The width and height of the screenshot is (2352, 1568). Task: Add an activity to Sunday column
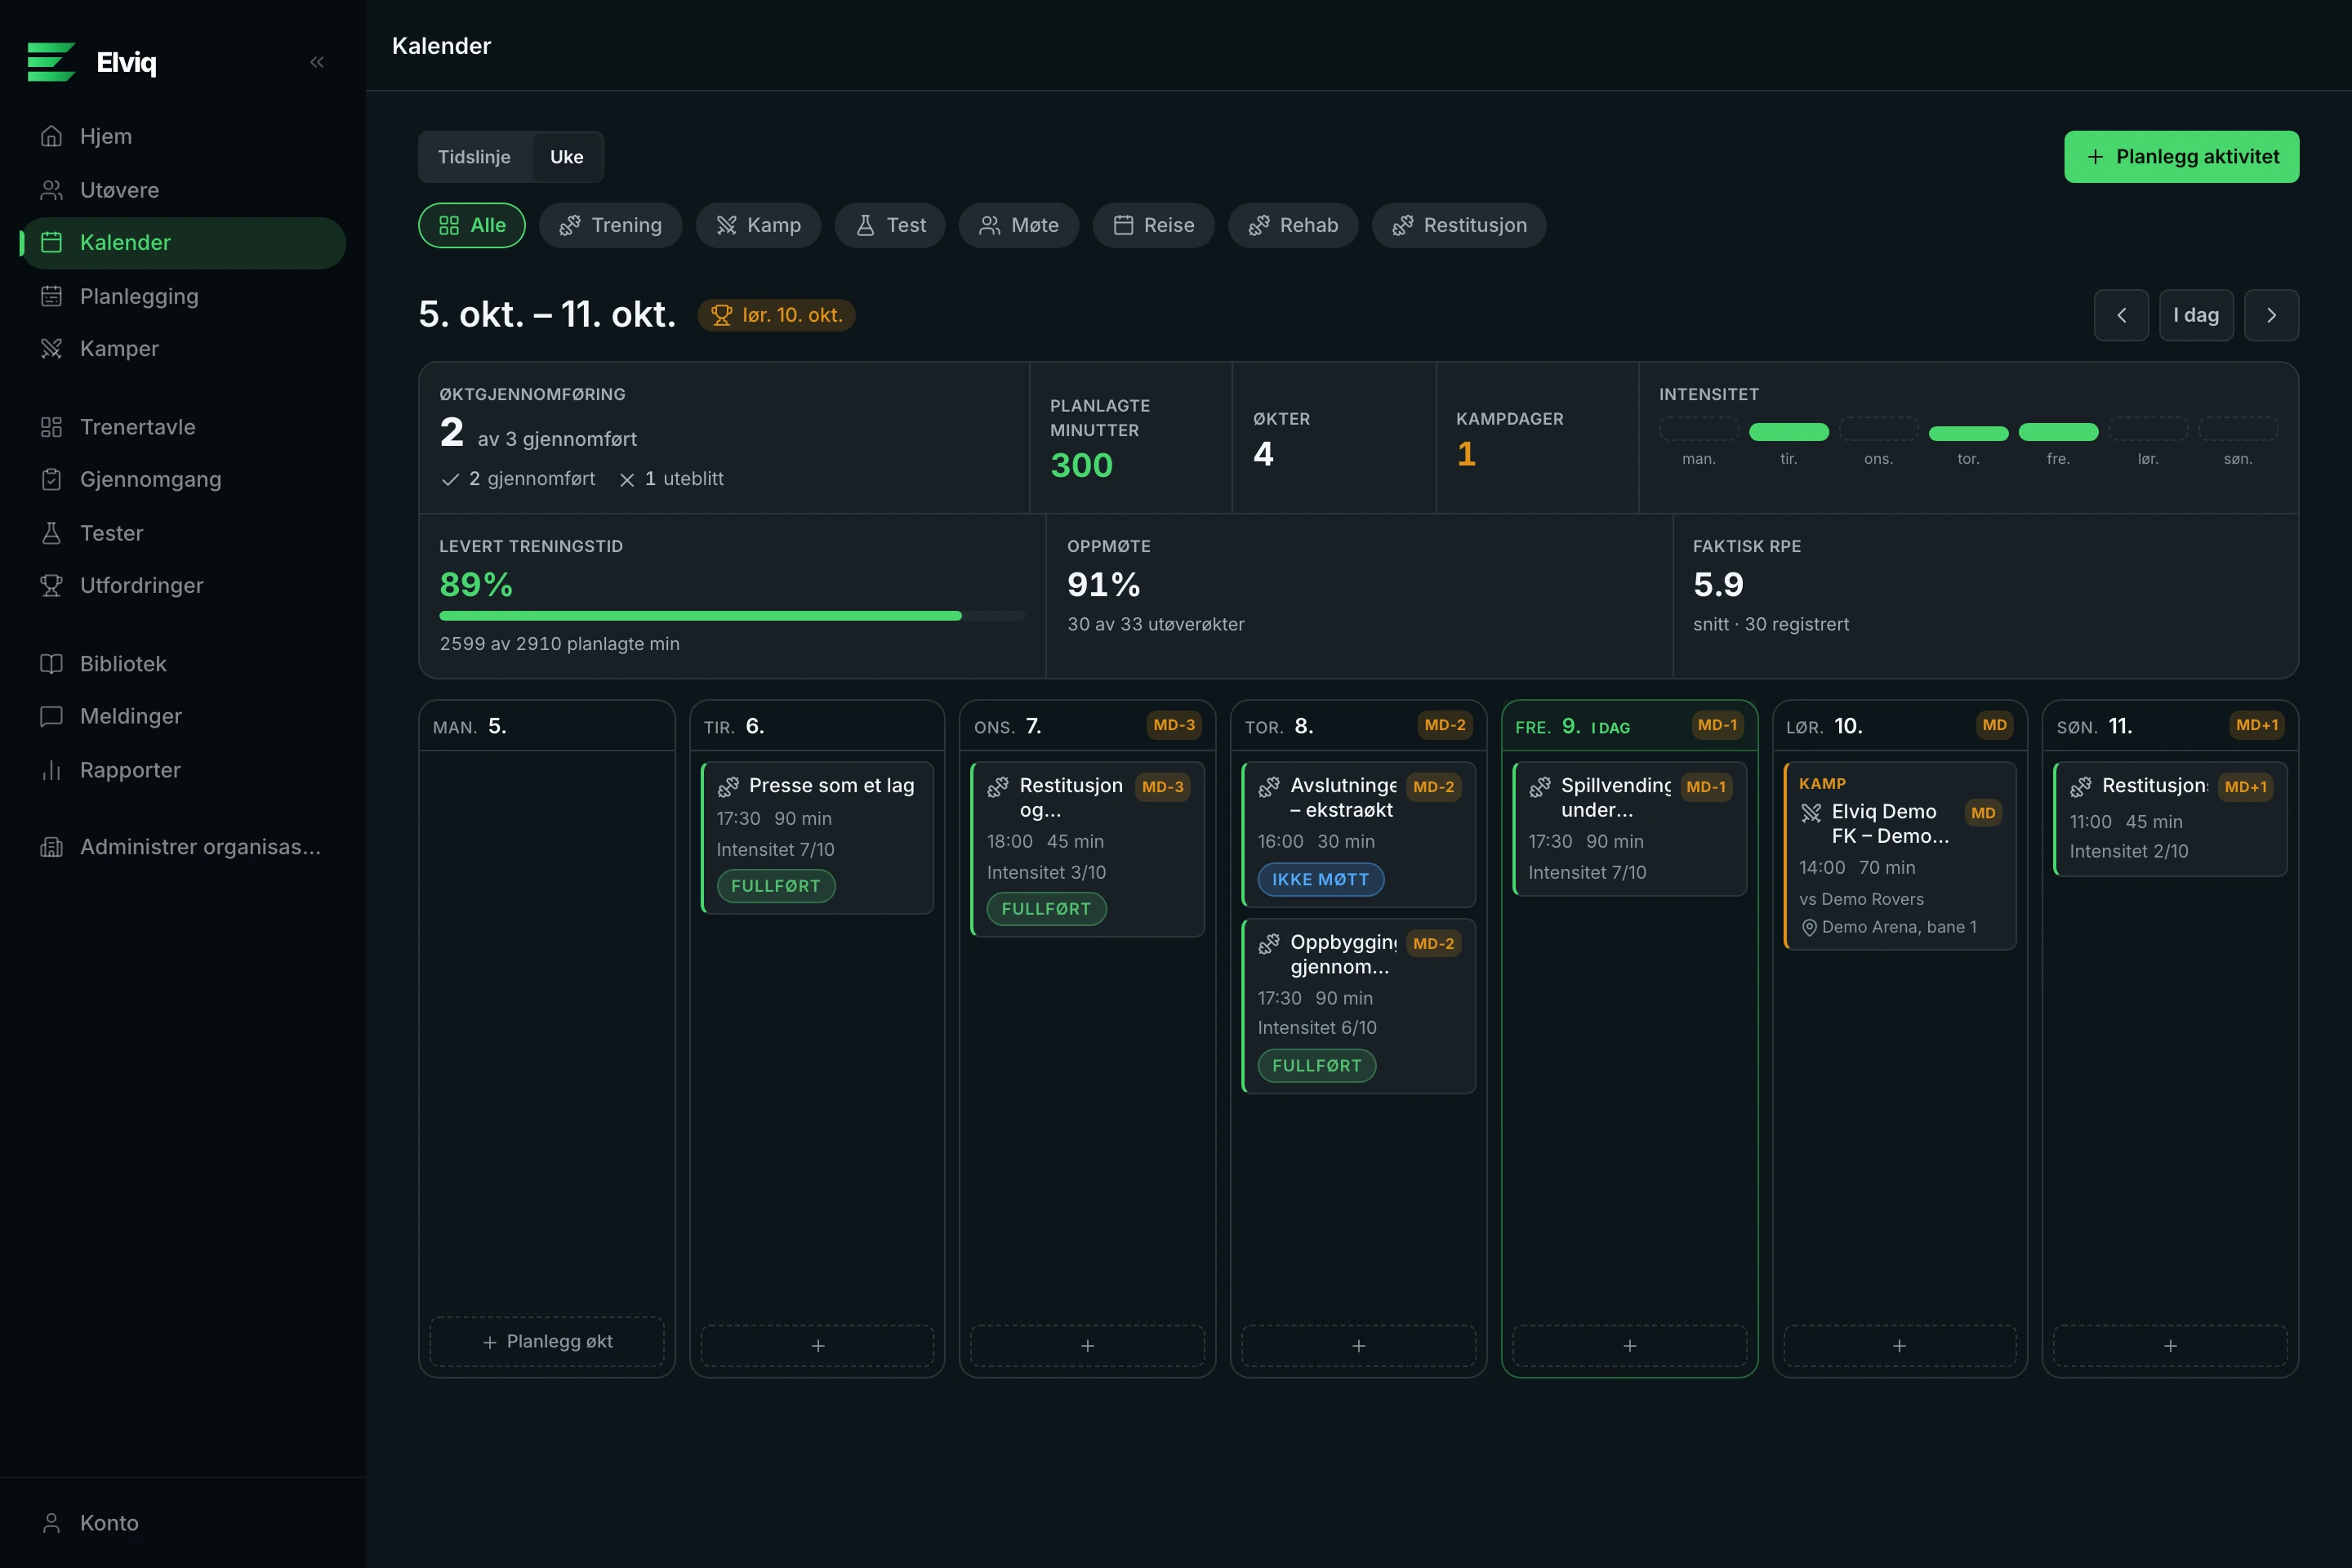2170,1346
